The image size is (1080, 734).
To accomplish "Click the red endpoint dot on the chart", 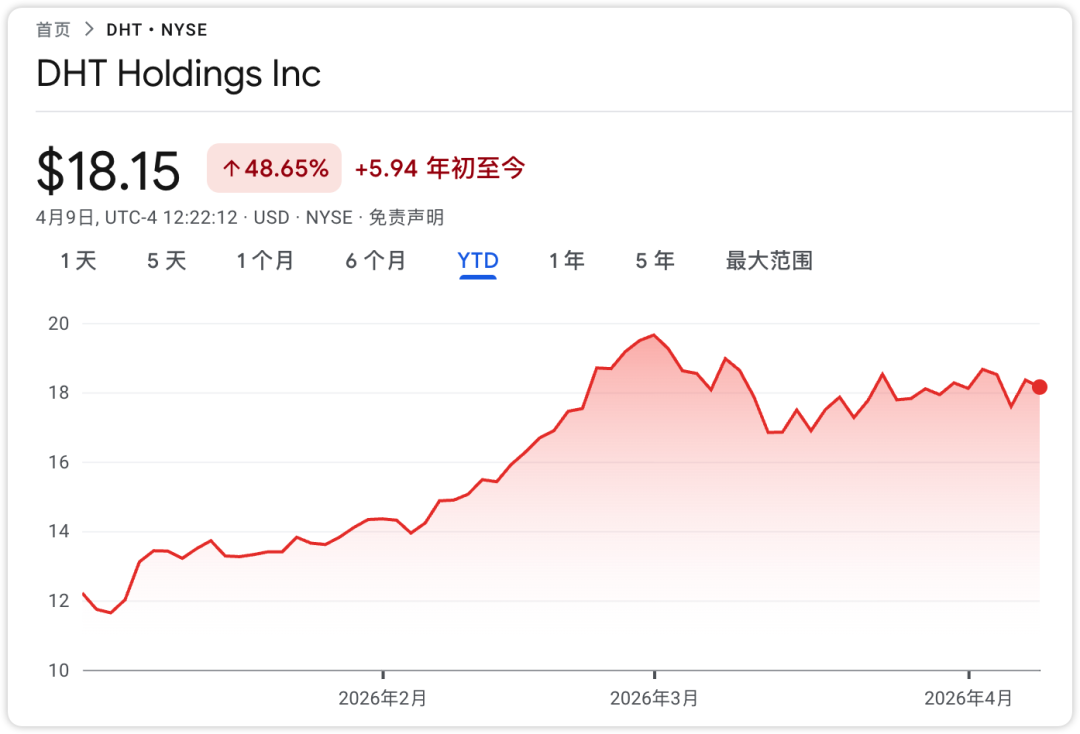I will [1039, 387].
